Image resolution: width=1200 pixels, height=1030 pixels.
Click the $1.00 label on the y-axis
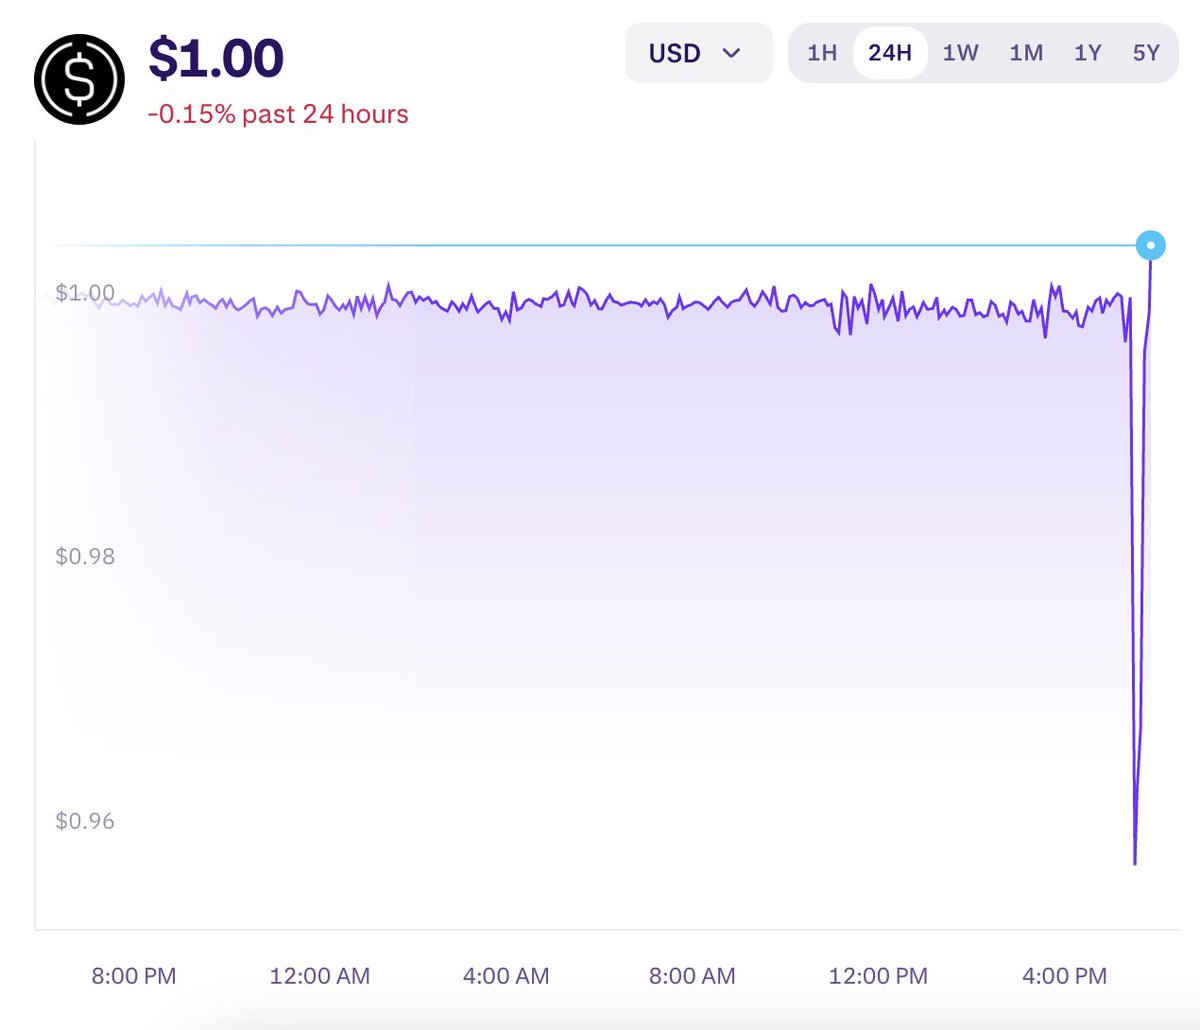tap(85, 292)
